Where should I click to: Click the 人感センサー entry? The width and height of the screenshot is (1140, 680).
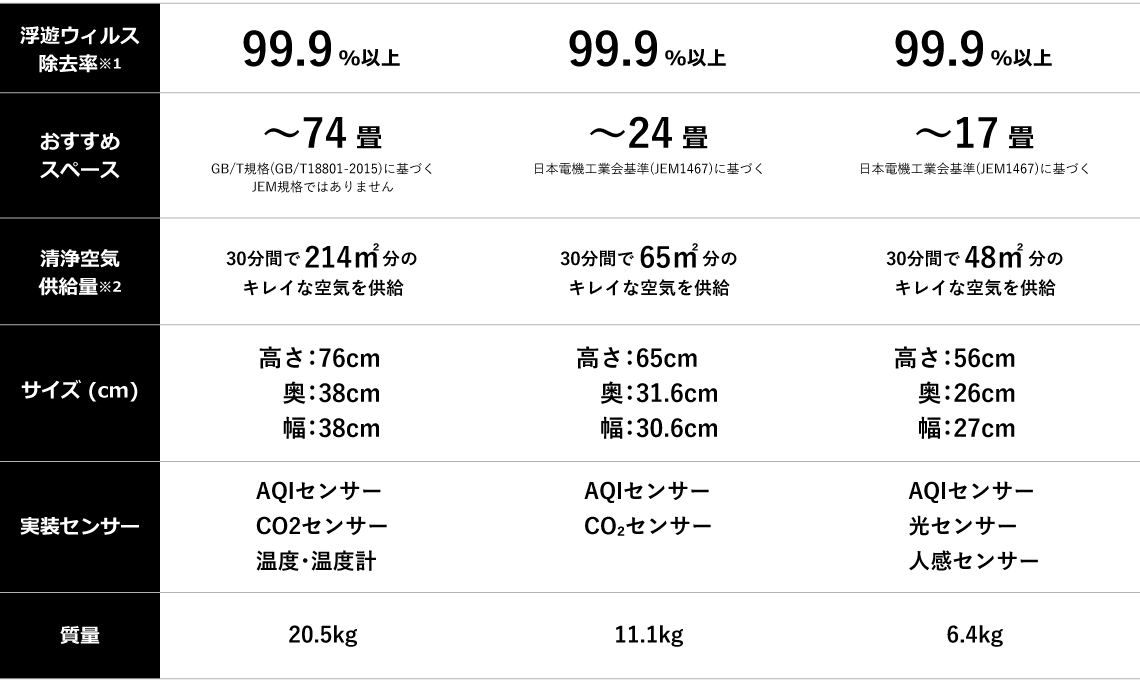(x=974, y=561)
